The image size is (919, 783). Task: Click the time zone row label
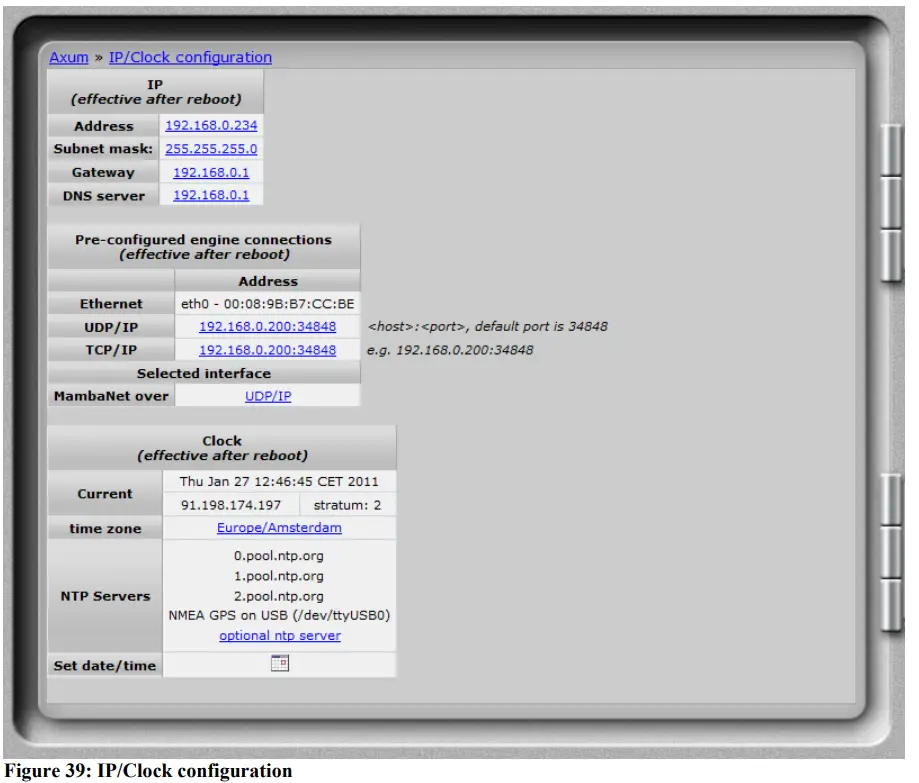point(105,529)
